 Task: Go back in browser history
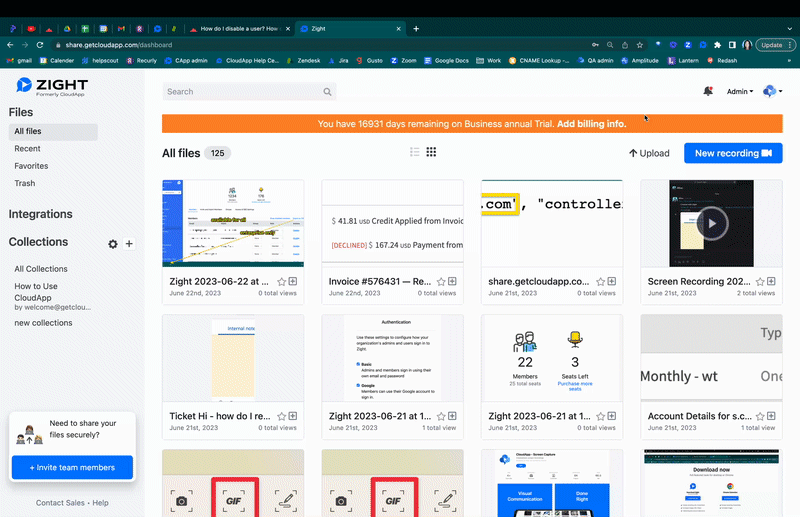pyautogui.click(x=10, y=45)
